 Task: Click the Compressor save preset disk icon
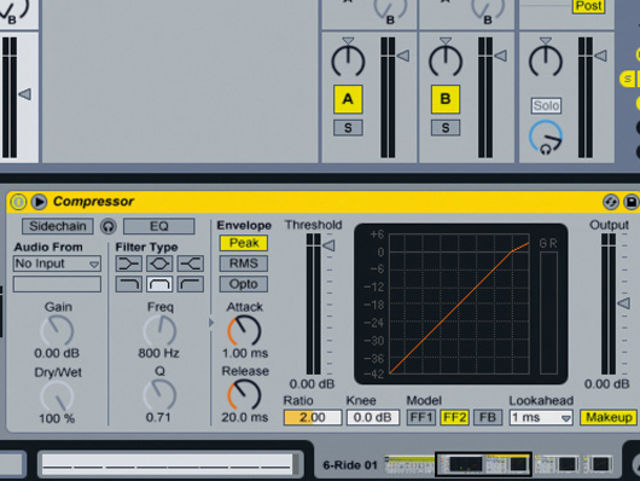[x=631, y=202]
